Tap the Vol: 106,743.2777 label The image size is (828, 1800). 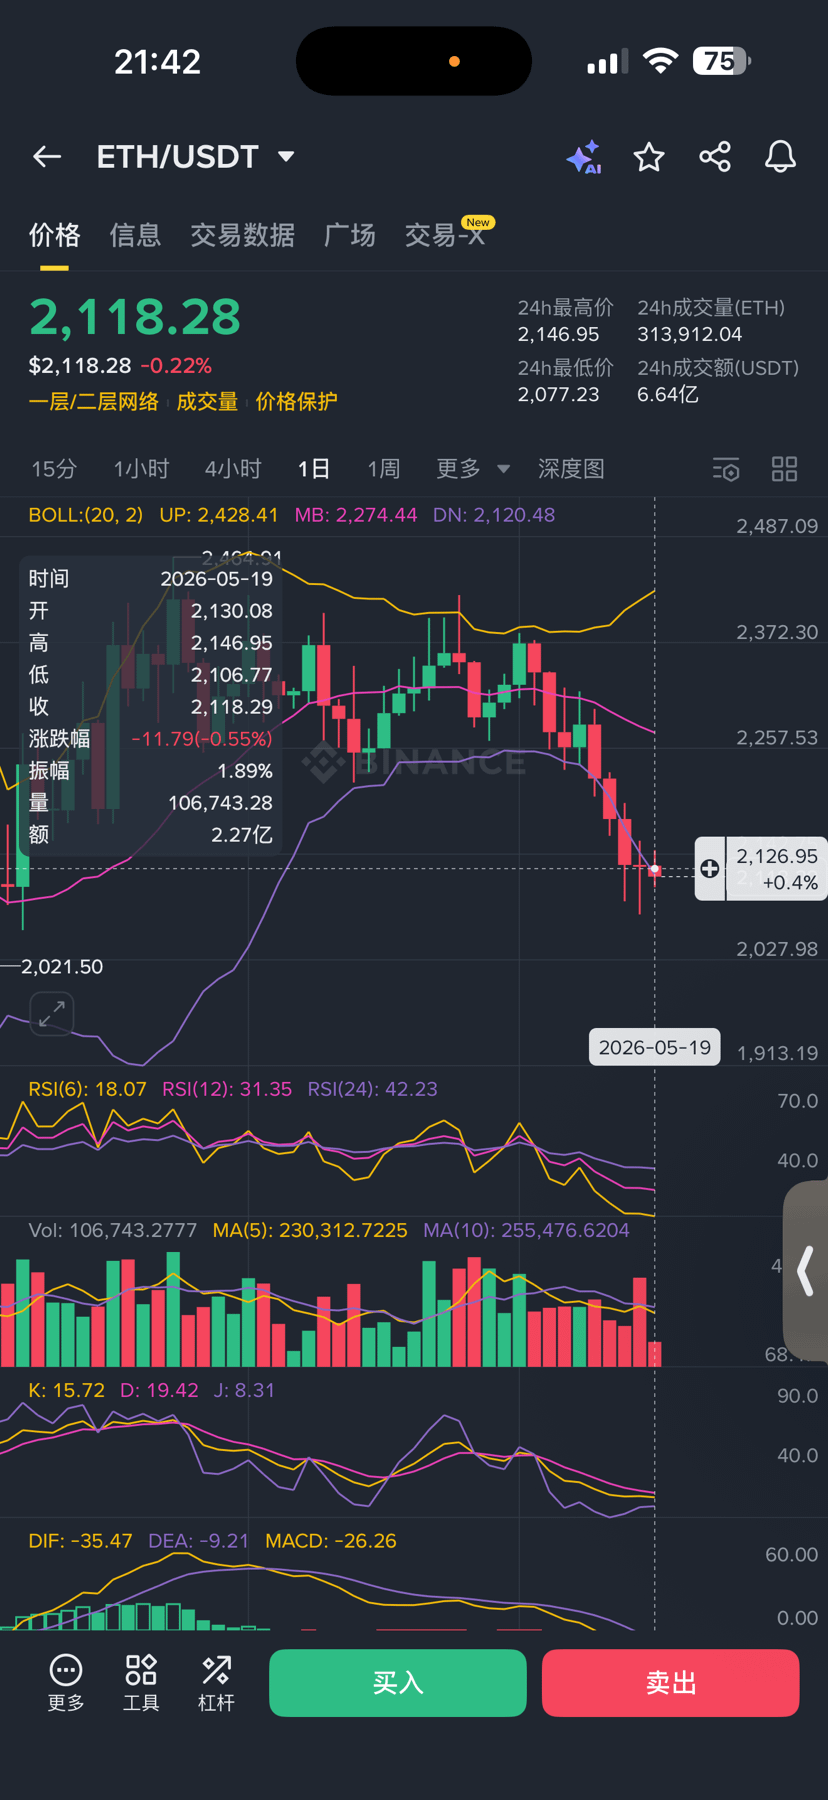(112, 1230)
